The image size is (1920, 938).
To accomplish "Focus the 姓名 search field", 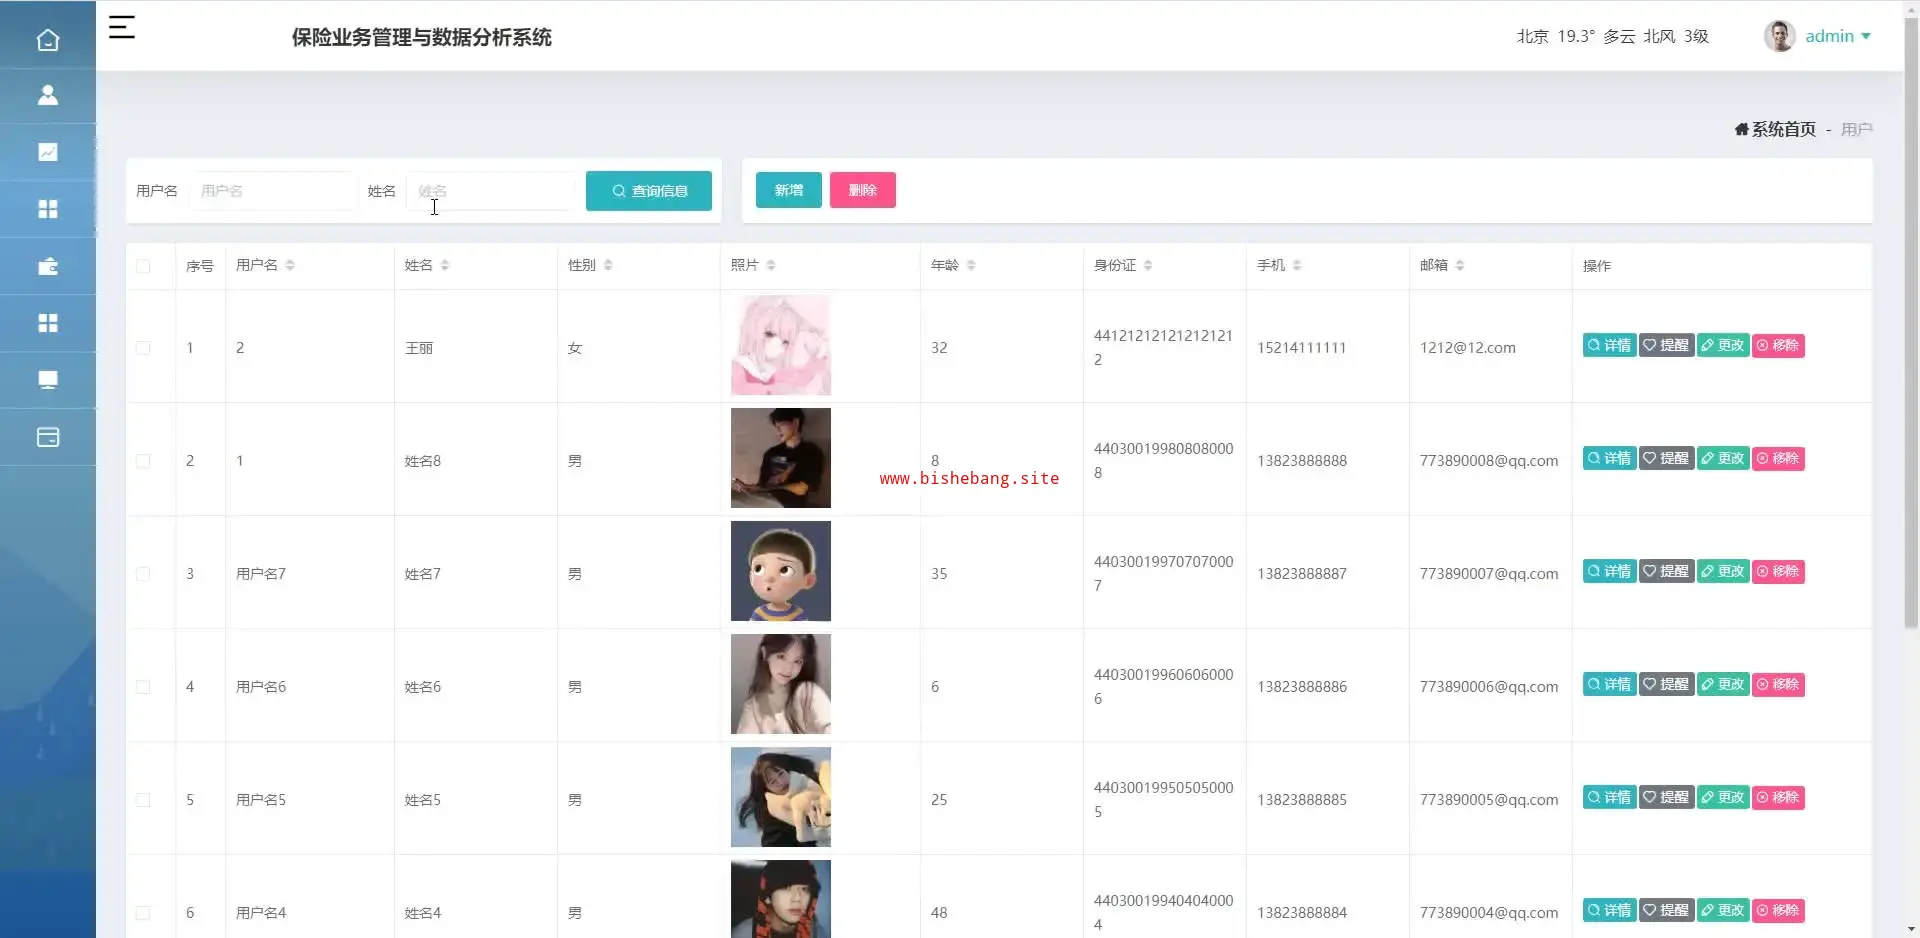I will [491, 191].
